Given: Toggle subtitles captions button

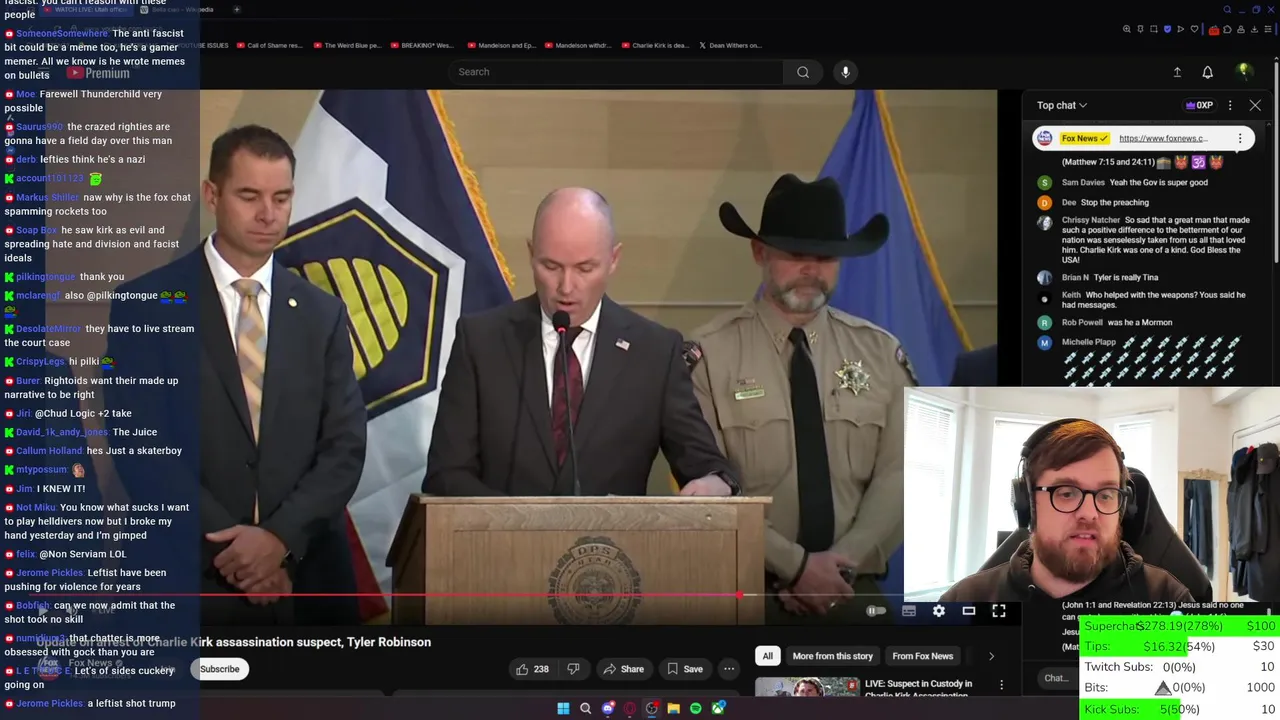Looking at the screenshot, I should click(908, 611).
